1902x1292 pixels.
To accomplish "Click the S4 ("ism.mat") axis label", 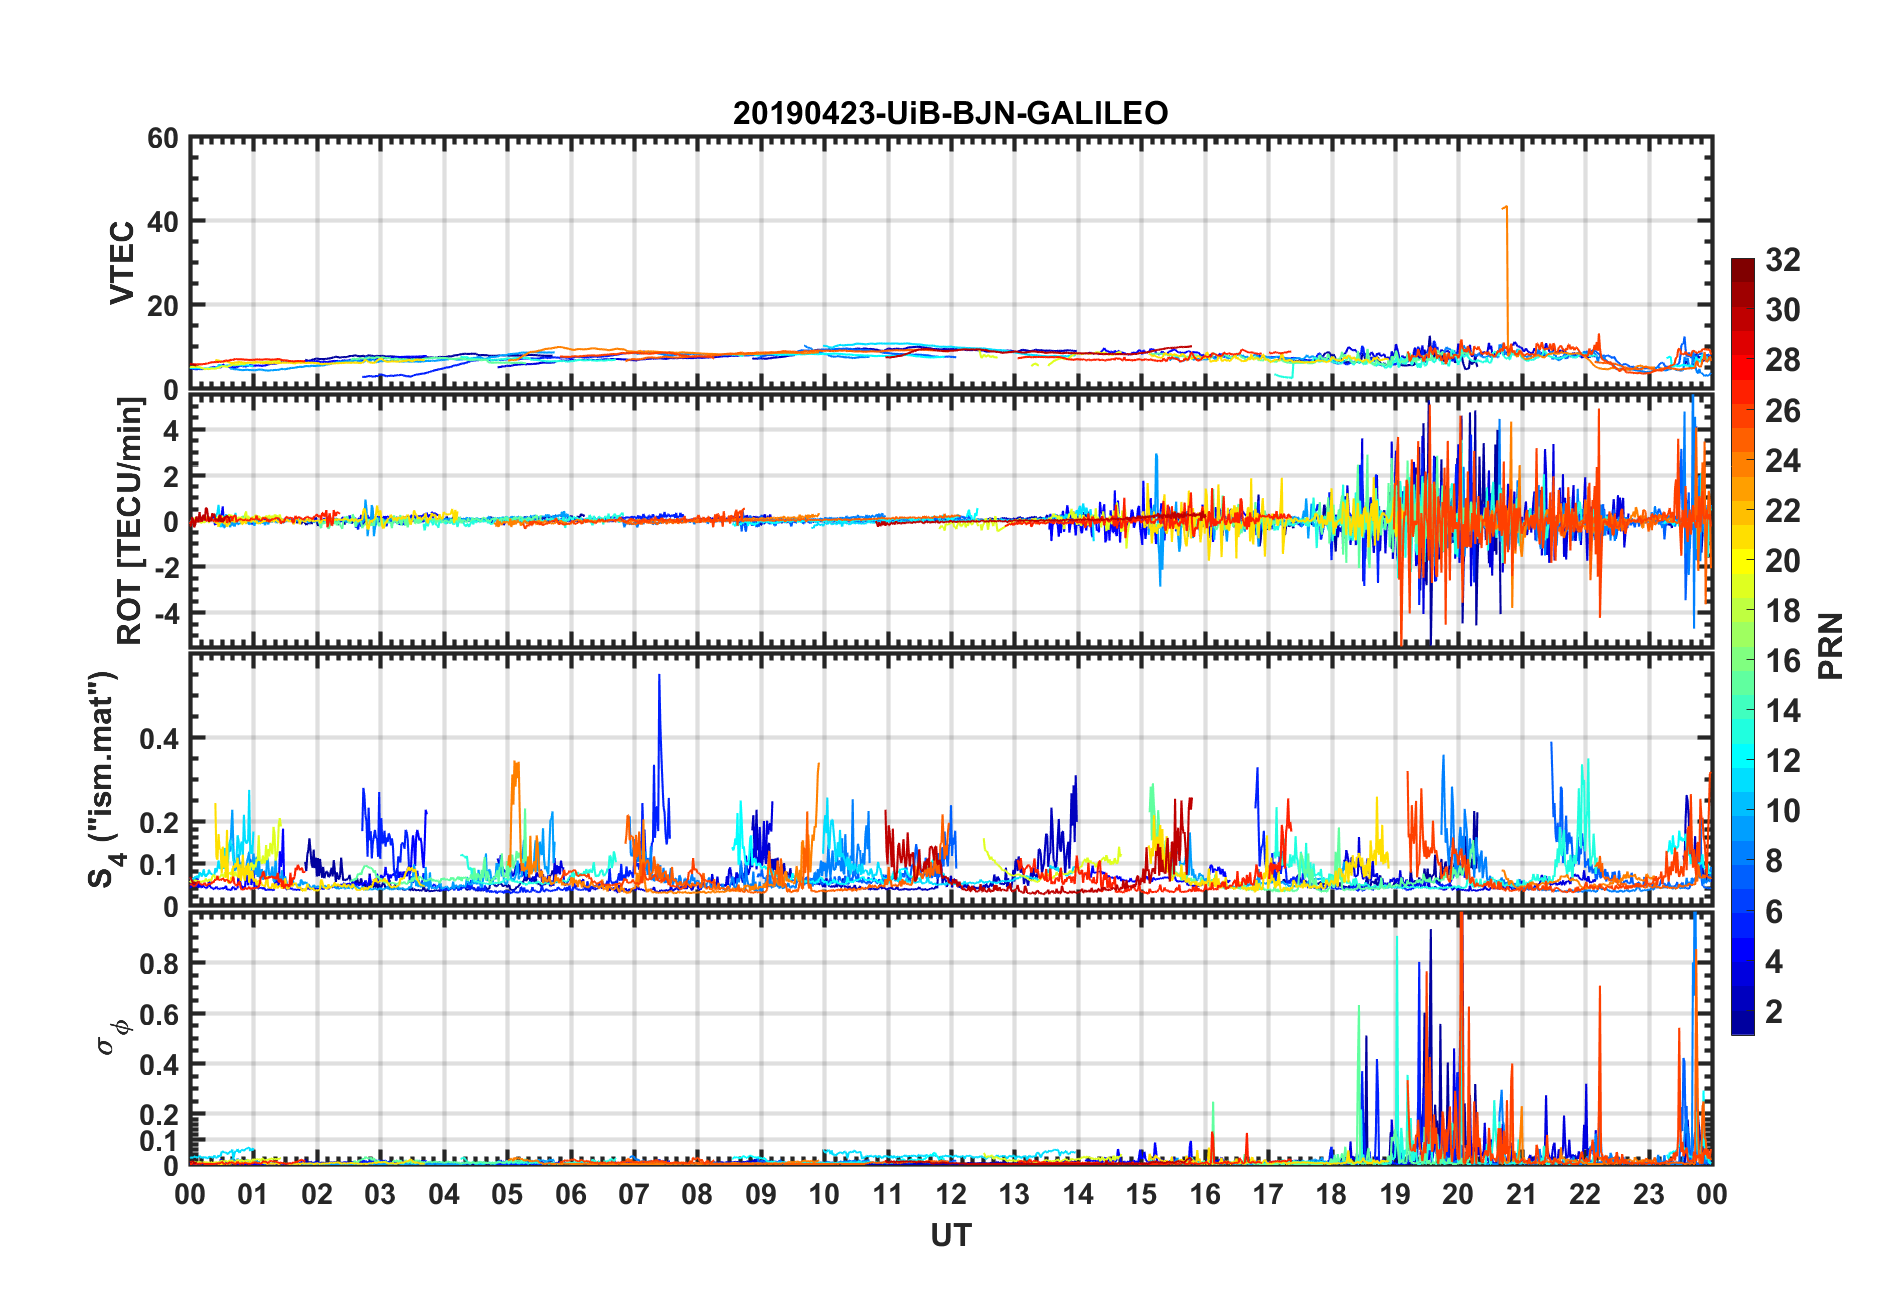I will pos(103,779).
